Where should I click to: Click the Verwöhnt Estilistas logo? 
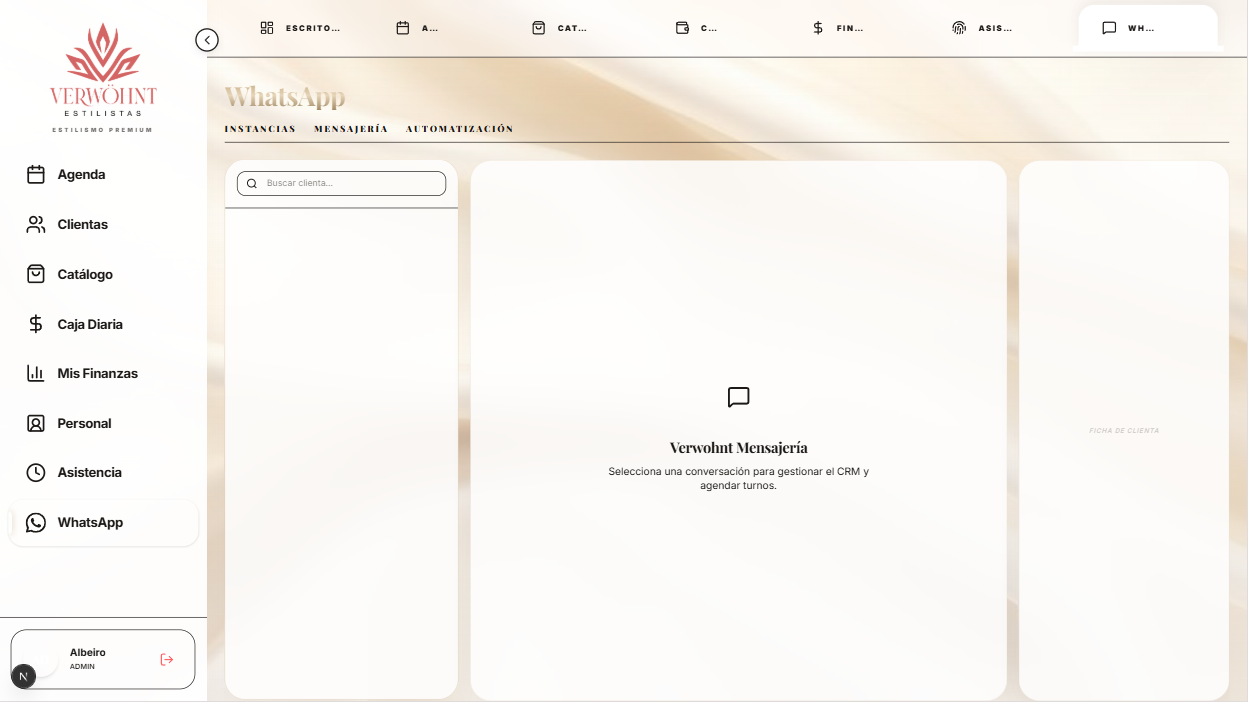[x=103, y=75]
